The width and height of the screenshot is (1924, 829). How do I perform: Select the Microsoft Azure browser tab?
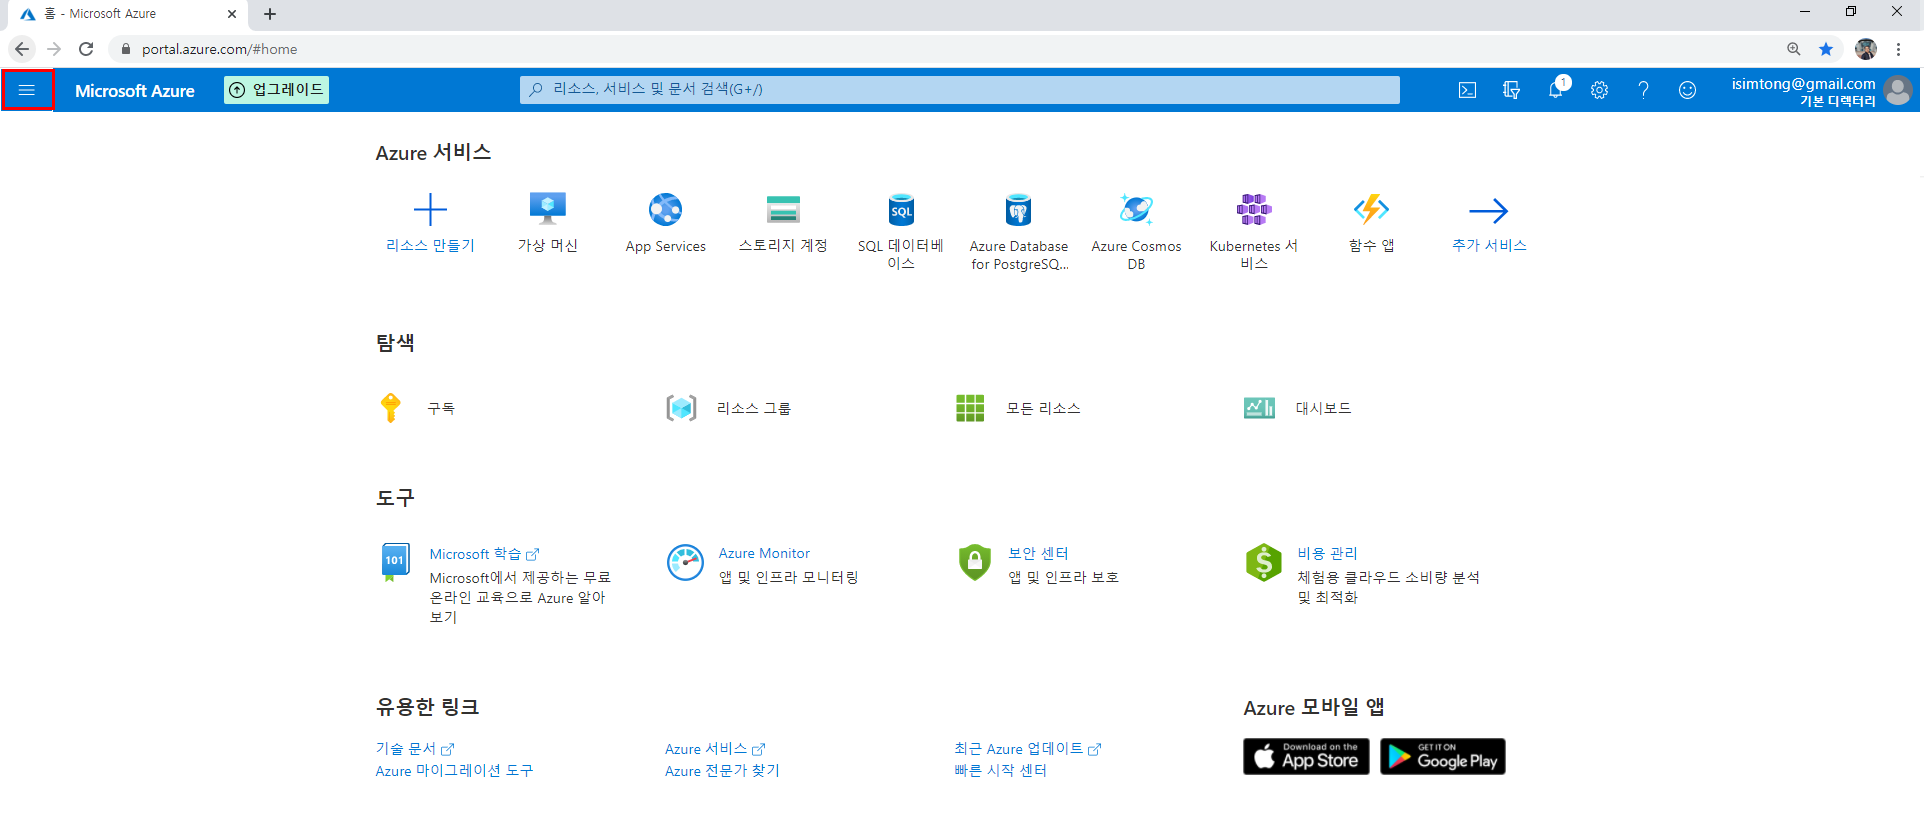(x=128, y=14)
